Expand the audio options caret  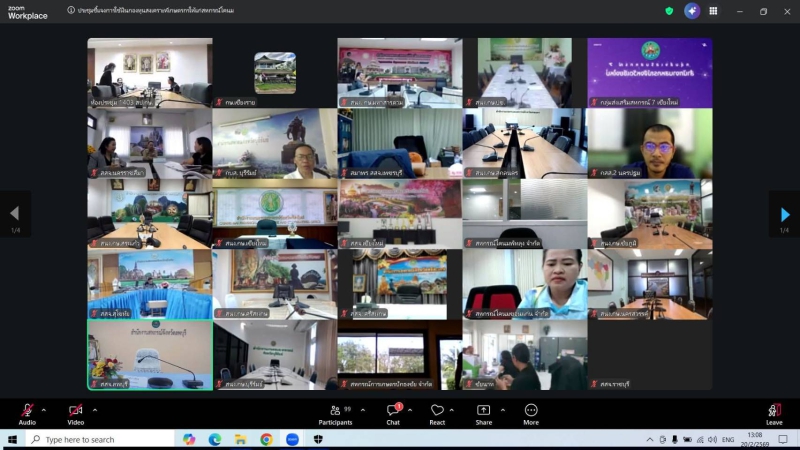pyautogui.click(x=44, y=409)
